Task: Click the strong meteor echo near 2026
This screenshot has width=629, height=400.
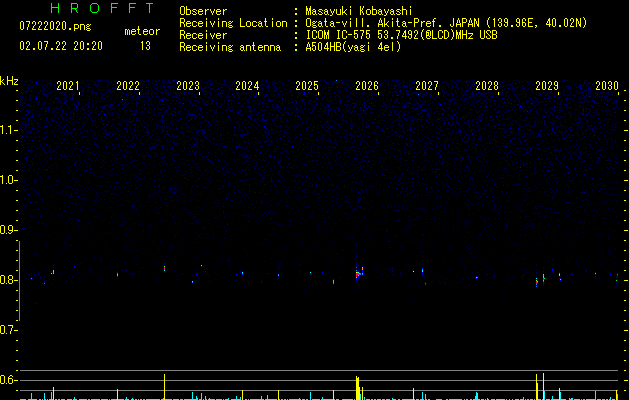Action: [357, 274]
